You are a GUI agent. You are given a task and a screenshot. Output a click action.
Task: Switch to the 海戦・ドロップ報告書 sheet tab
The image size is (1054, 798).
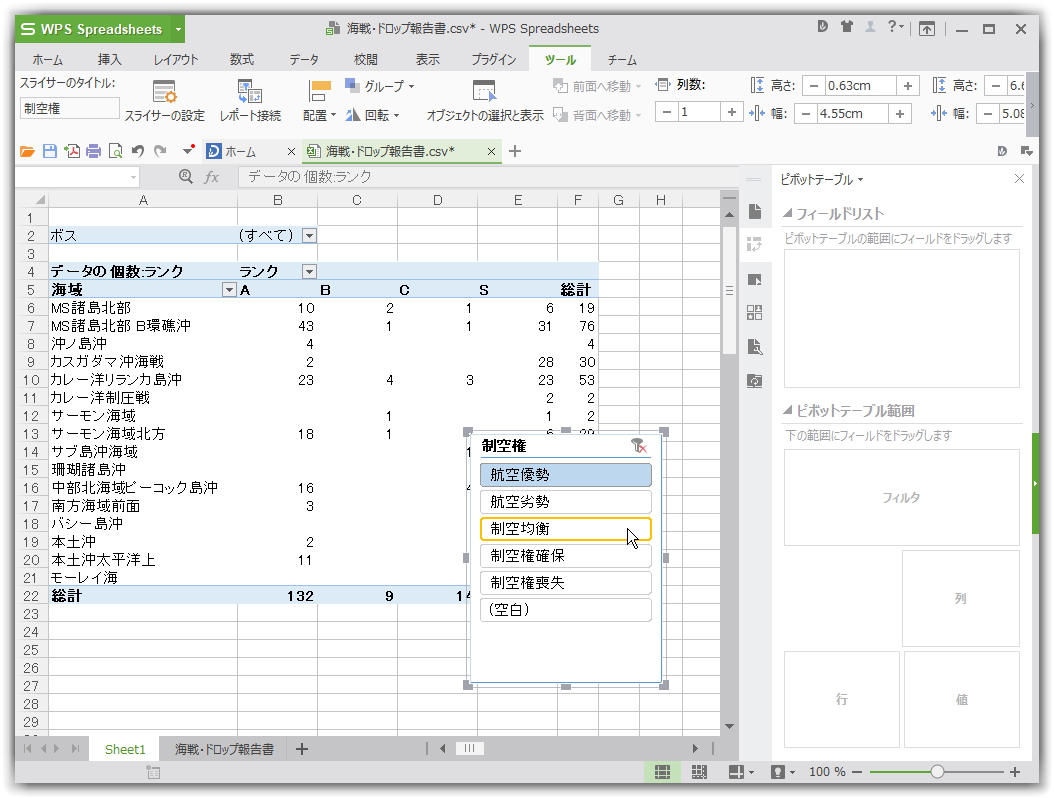[x=225, y=749]
